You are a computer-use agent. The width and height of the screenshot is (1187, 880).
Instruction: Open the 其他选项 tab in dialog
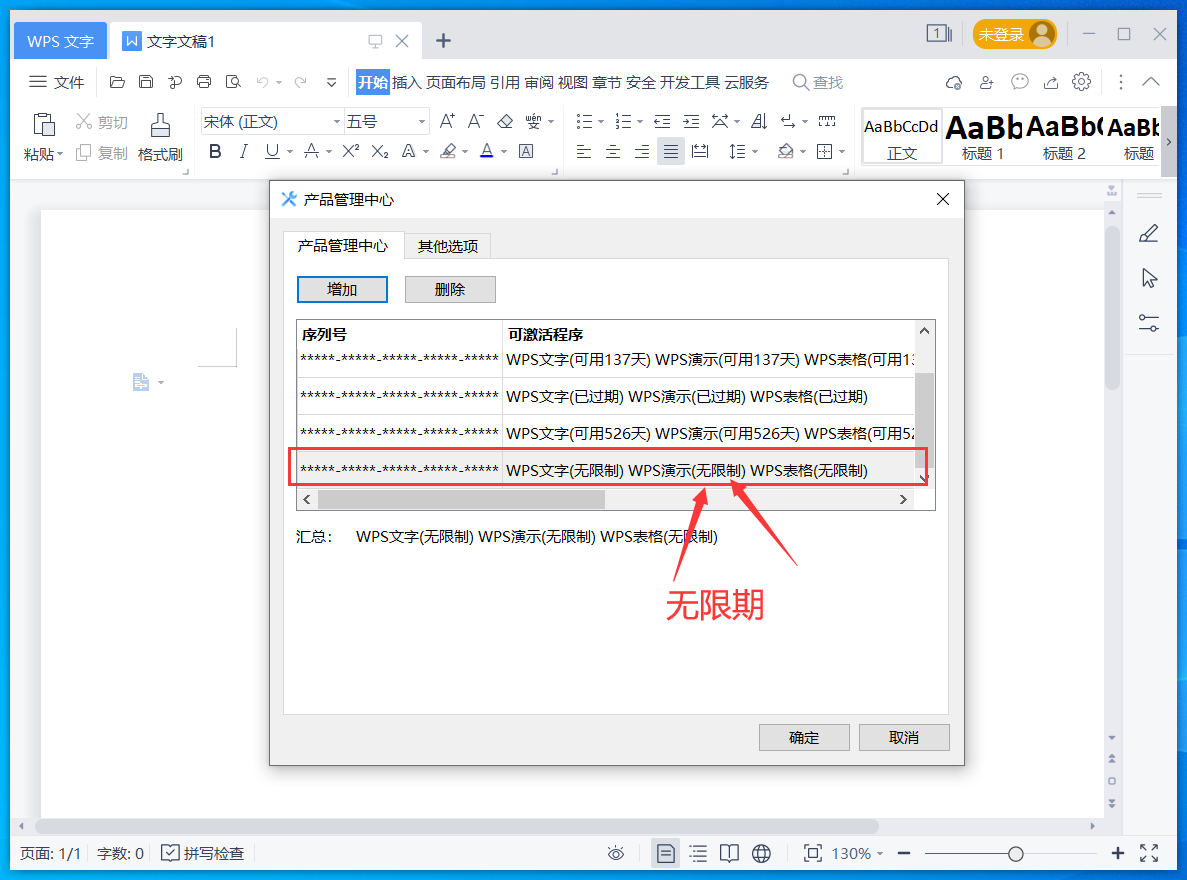(x=448, y=246)
